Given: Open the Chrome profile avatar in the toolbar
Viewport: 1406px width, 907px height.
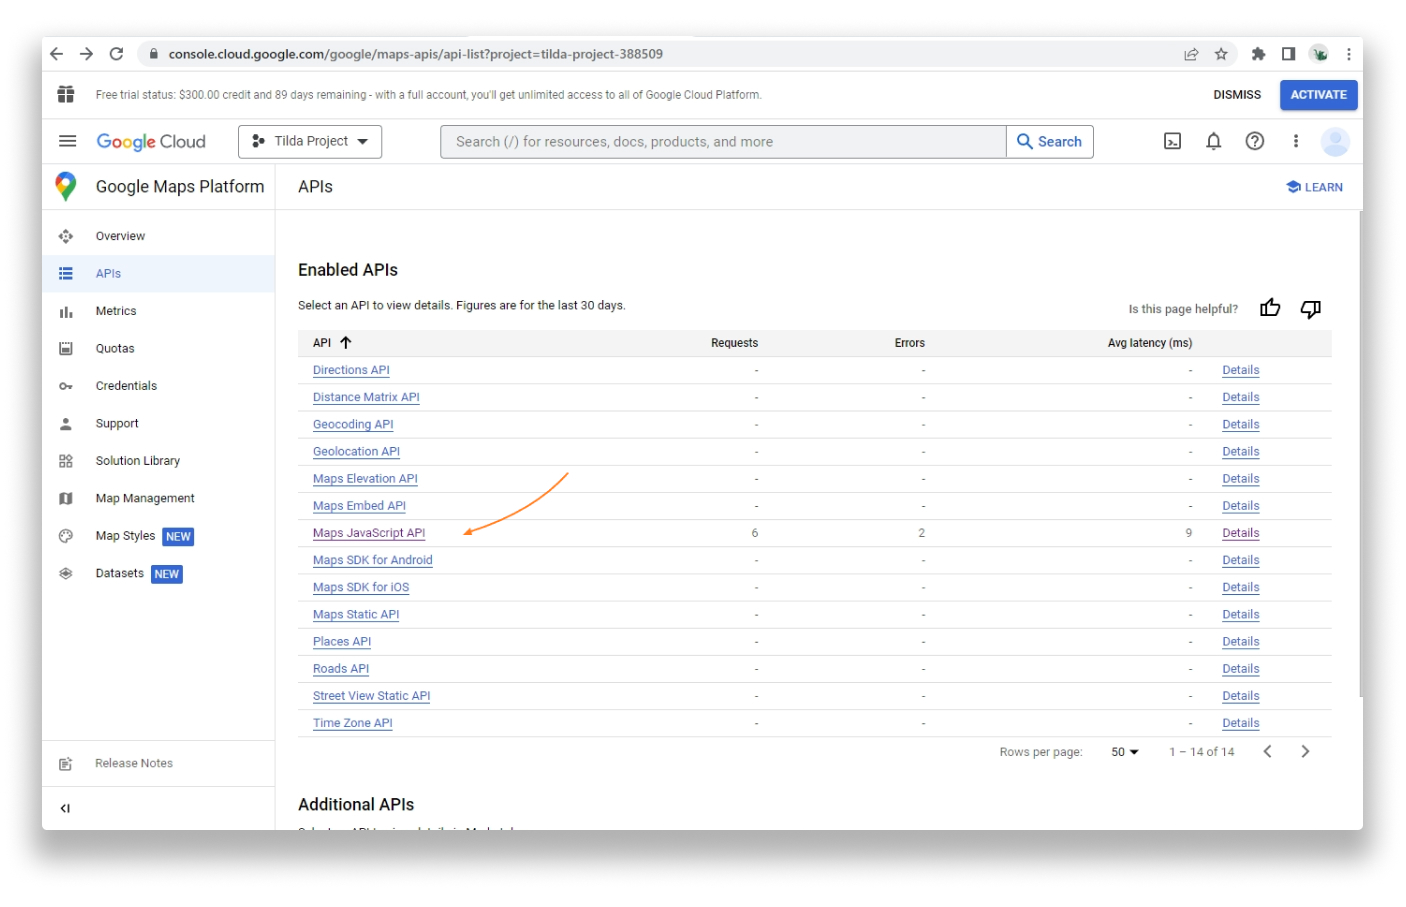Looking at the screenshot, I should coord(1320,54).
